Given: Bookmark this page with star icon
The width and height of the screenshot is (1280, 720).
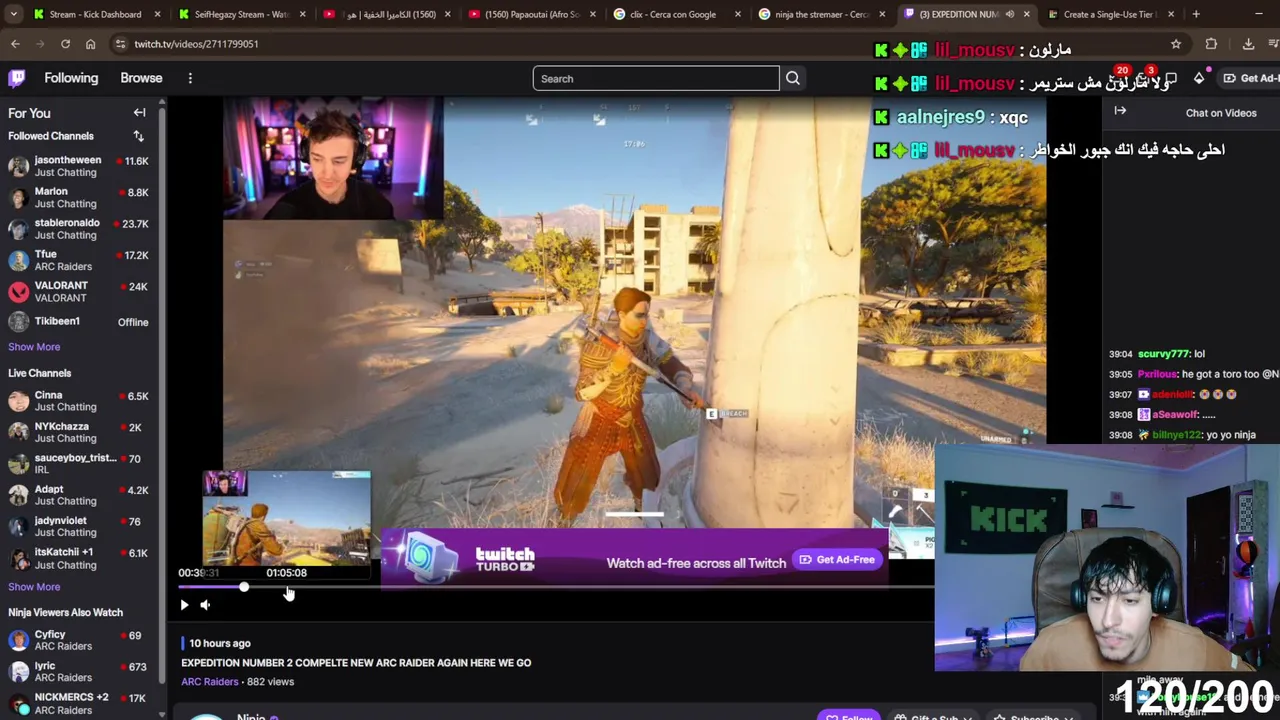Looking at the screenshot, I should [x=1176, y=44].
